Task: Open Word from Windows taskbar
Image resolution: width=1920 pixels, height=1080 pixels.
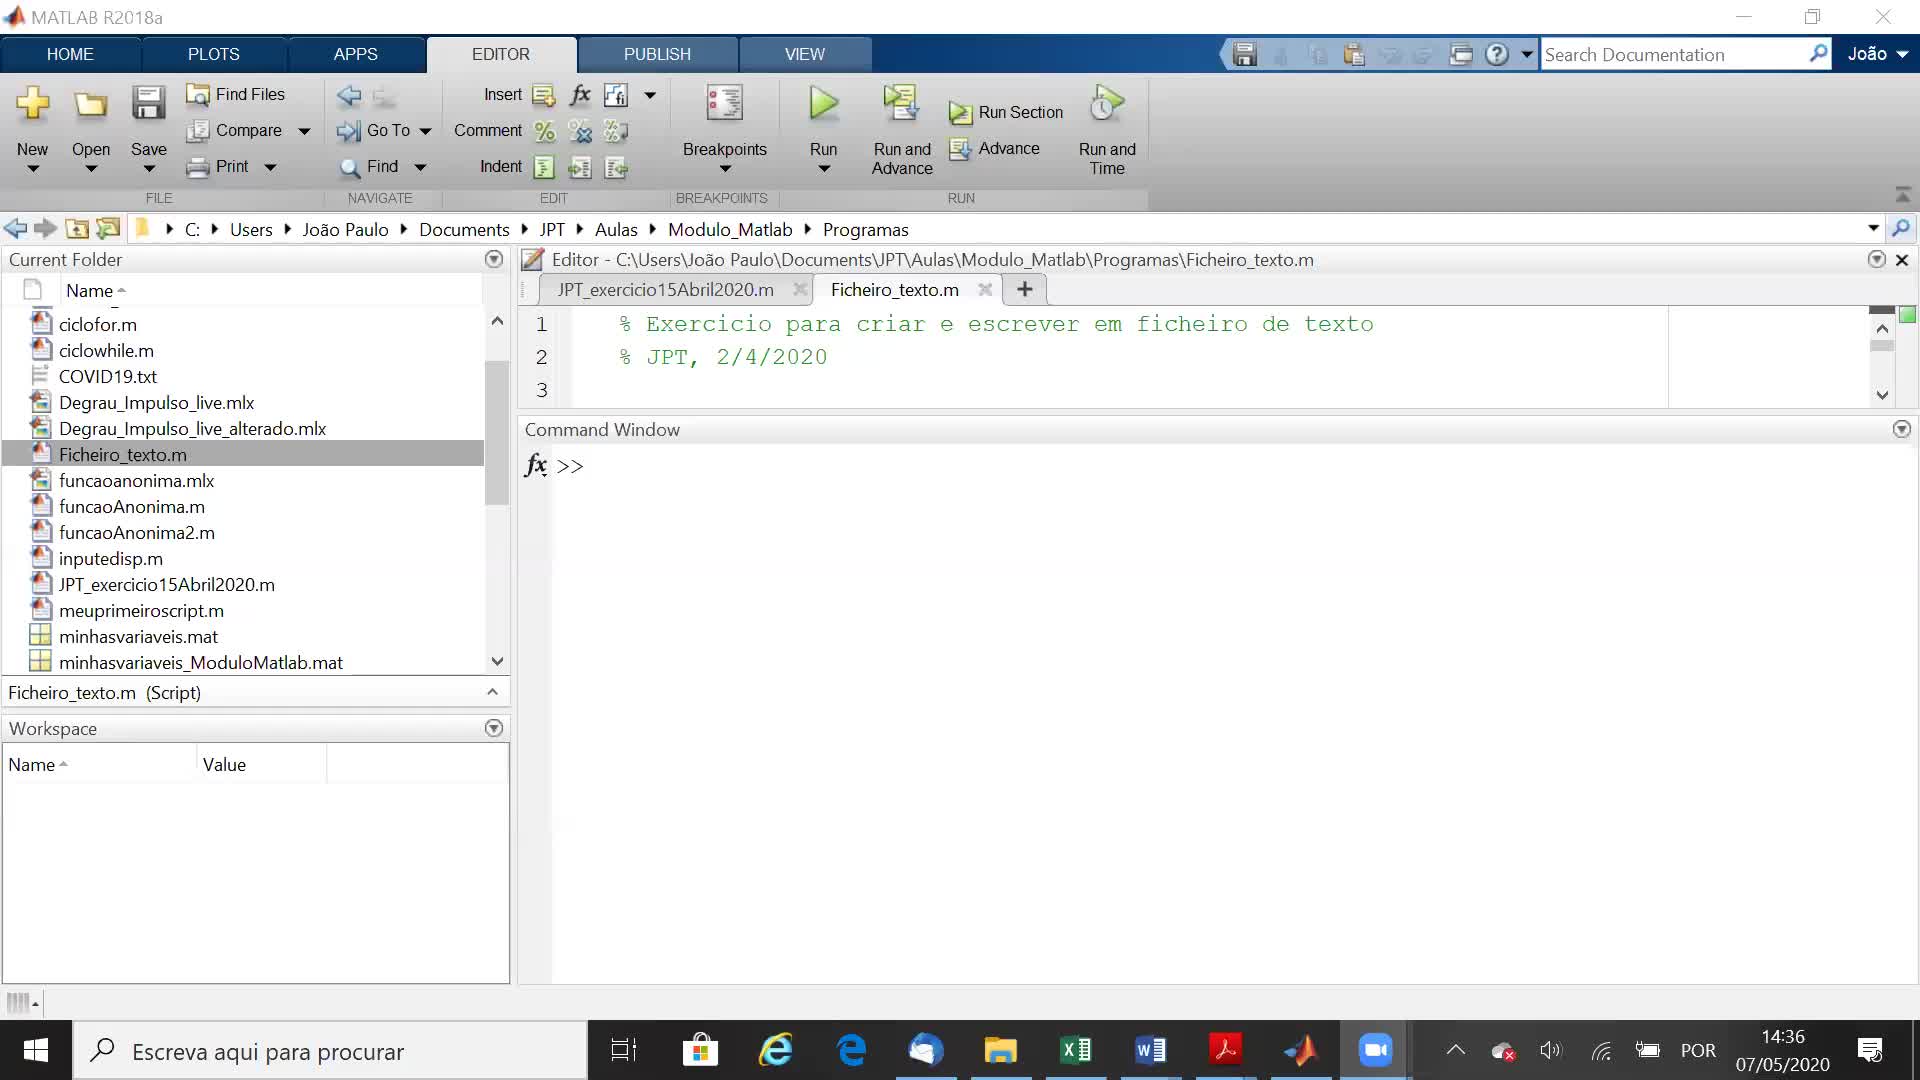Action: [1151, 1050]
